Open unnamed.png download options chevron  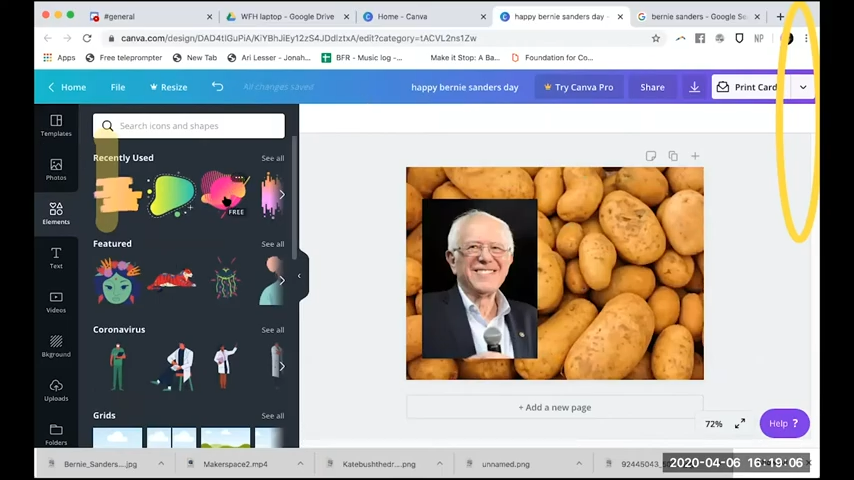tap(579, 464)
